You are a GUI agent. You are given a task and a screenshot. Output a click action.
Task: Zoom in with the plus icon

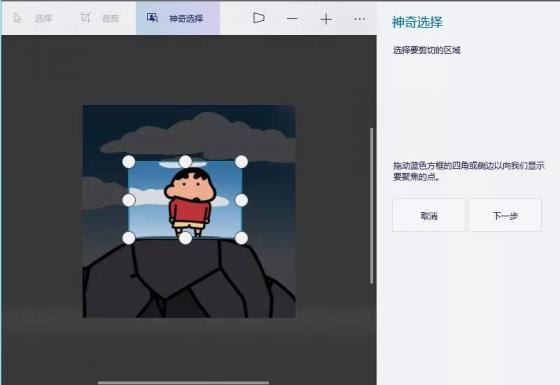pos(326,19)
